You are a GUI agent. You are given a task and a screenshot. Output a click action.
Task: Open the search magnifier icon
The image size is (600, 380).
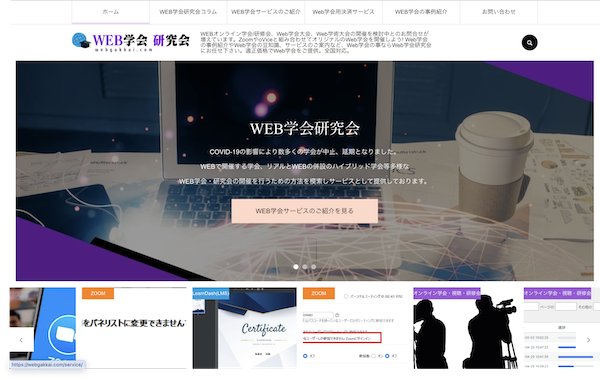point(529,42)
